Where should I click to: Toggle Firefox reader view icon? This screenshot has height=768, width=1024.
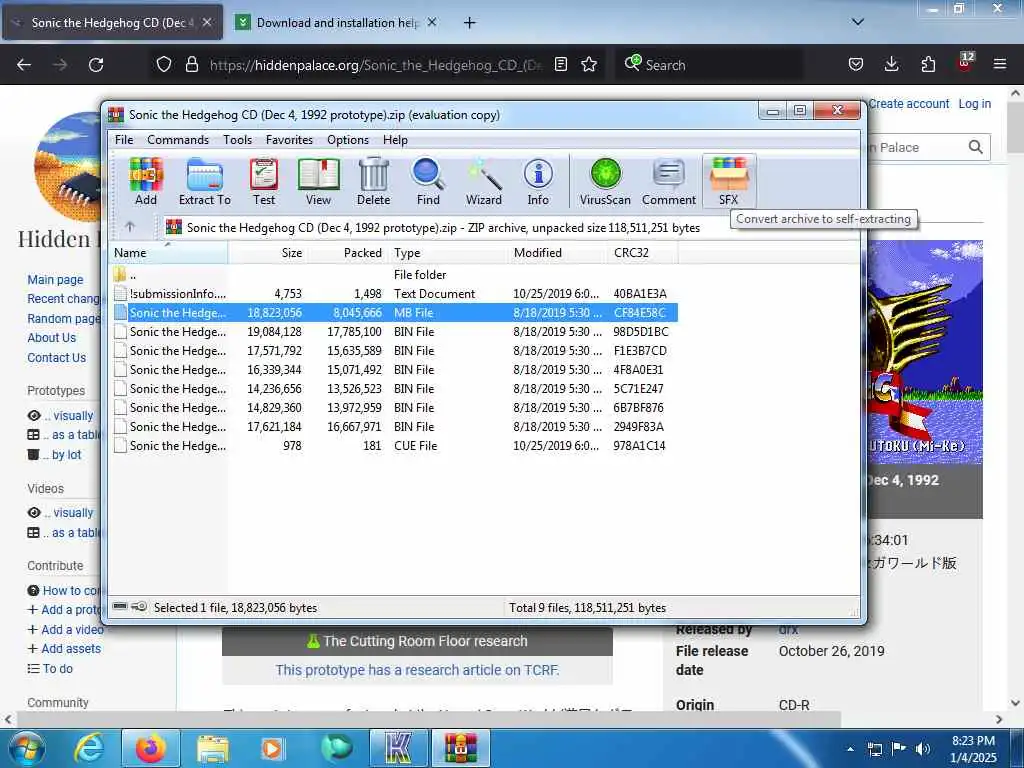[x=560, y=64]
